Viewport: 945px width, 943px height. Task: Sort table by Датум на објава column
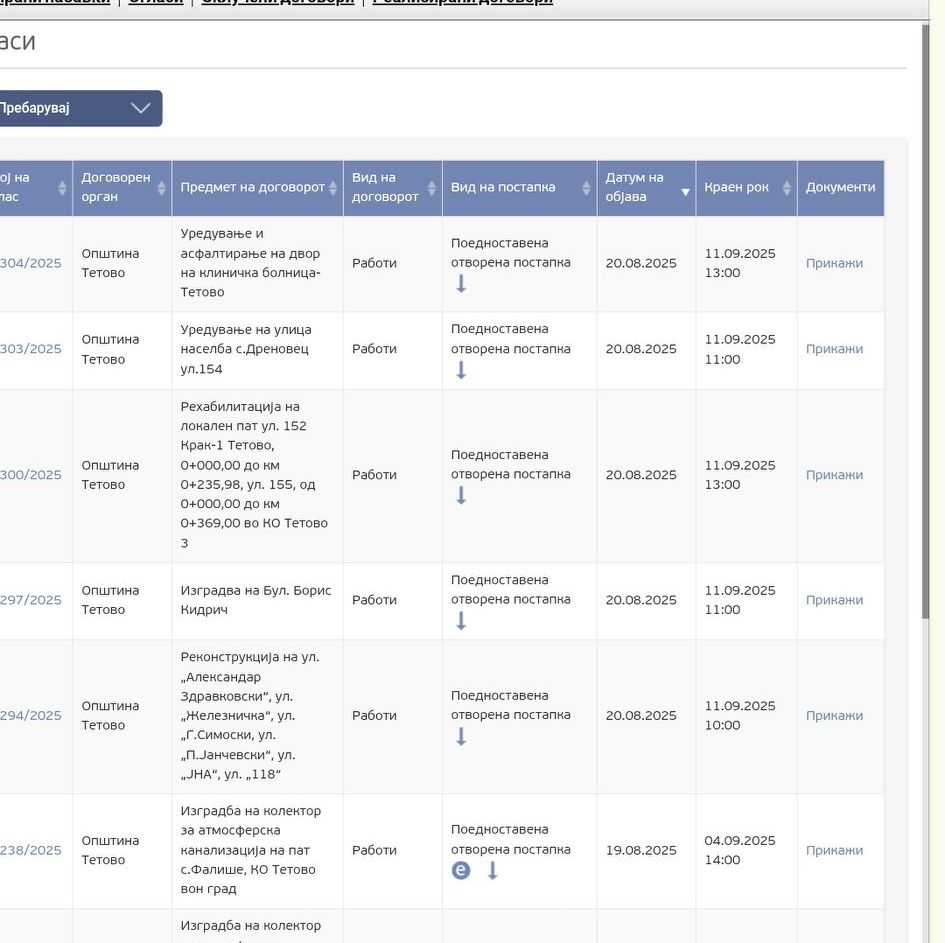coord(646,187)
